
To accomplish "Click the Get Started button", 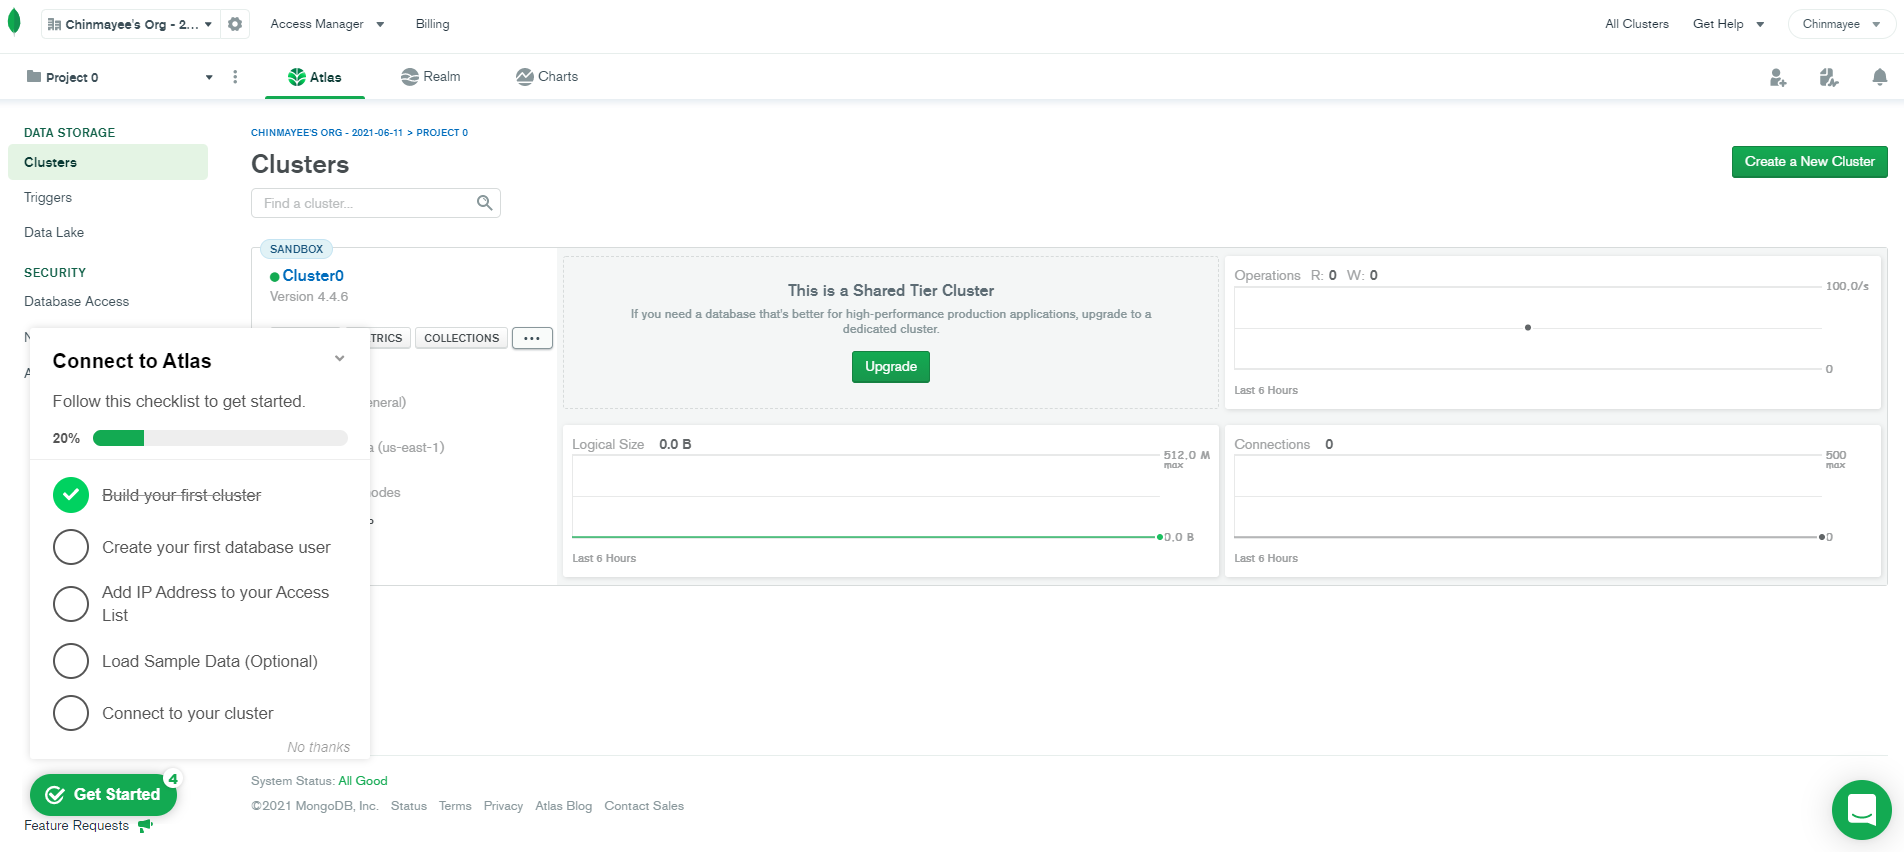I will [x=104, y=795].
